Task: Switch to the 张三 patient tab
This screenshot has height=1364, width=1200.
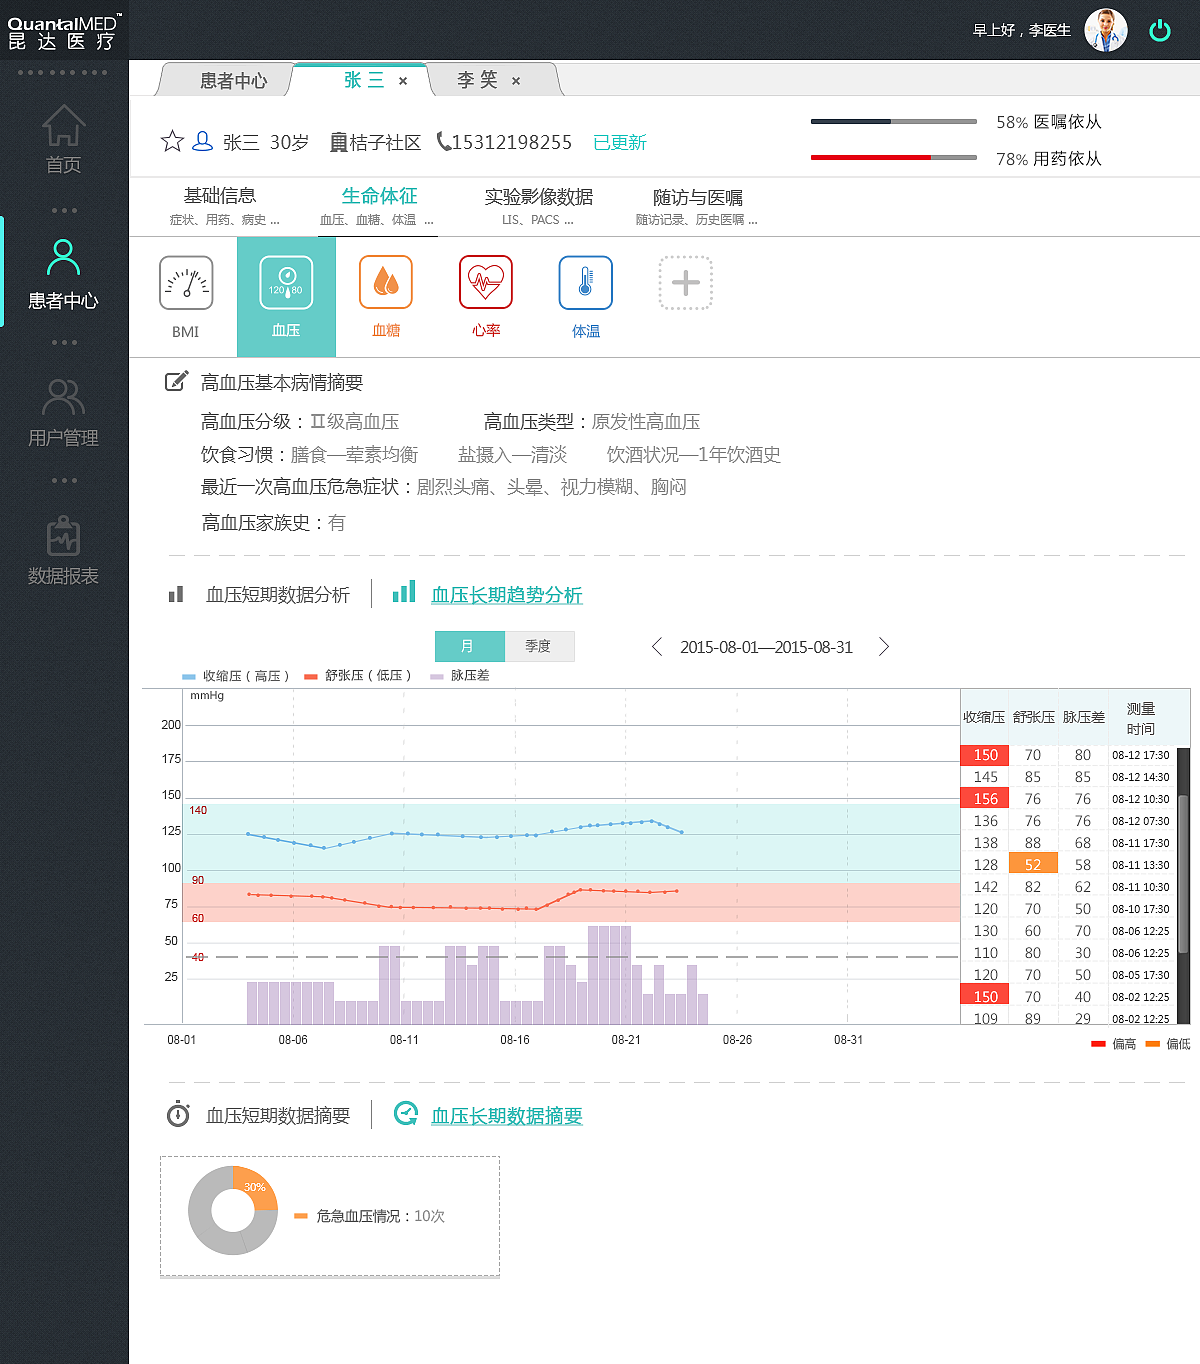Action: (363, 80)
